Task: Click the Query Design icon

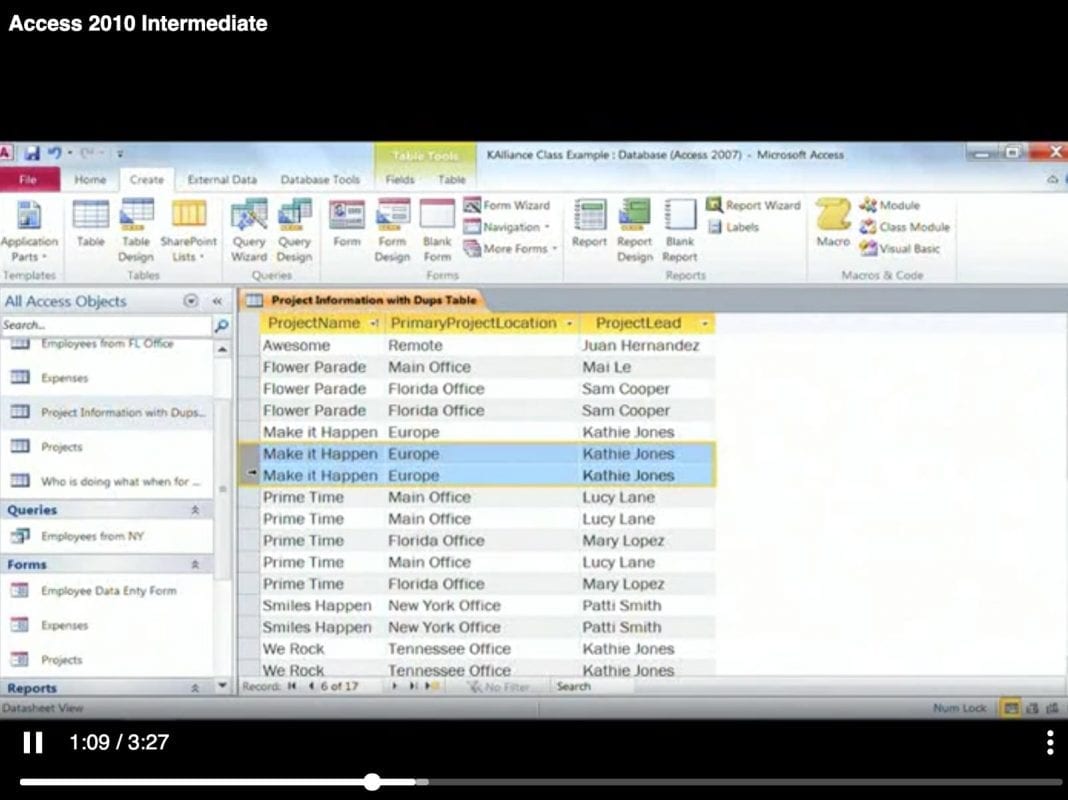Action: (294, 232)
